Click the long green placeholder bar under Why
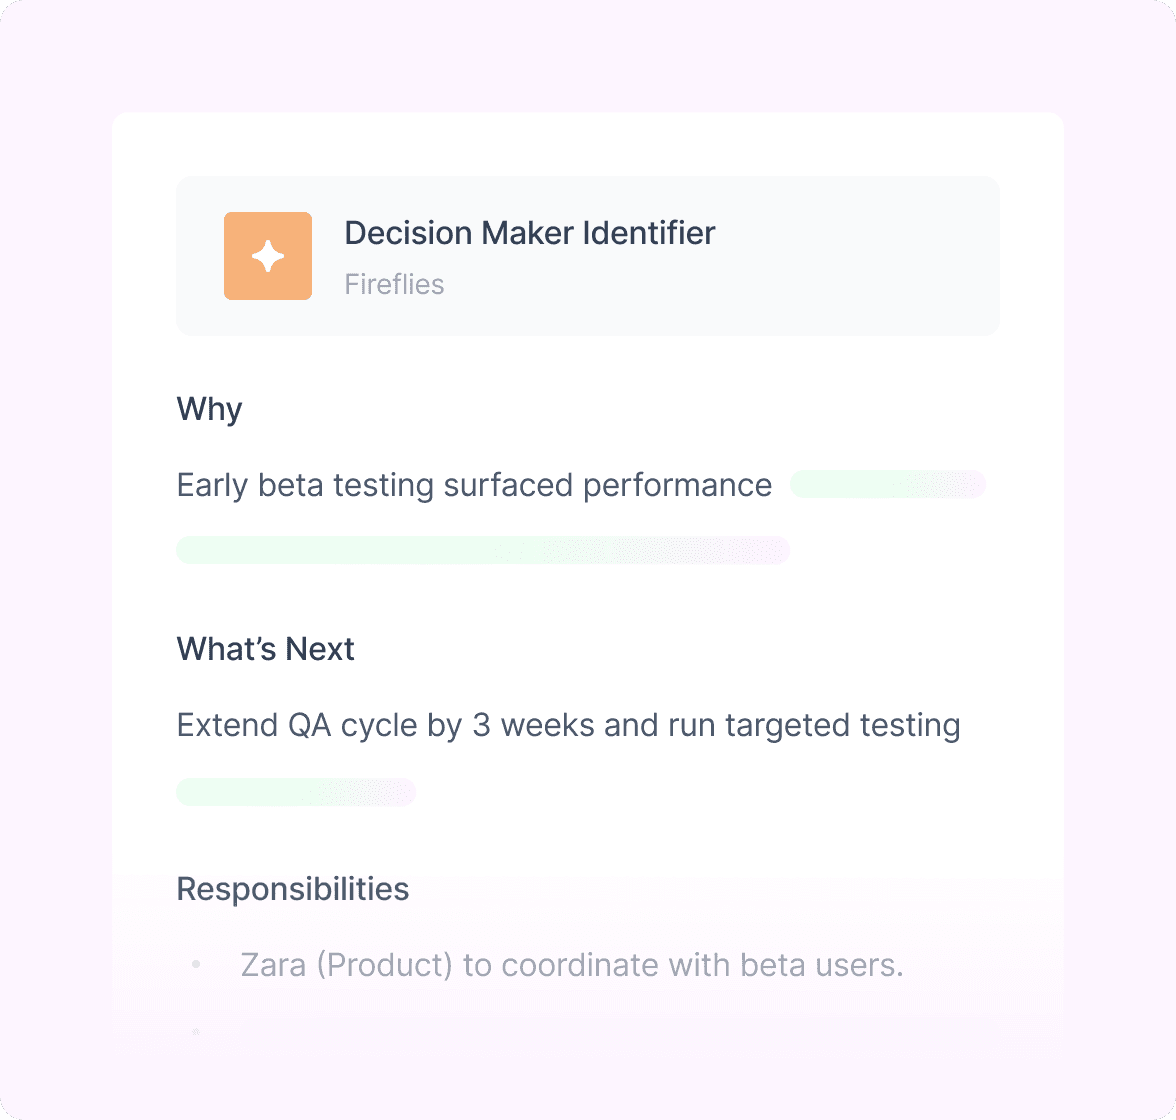 point(483,550)
